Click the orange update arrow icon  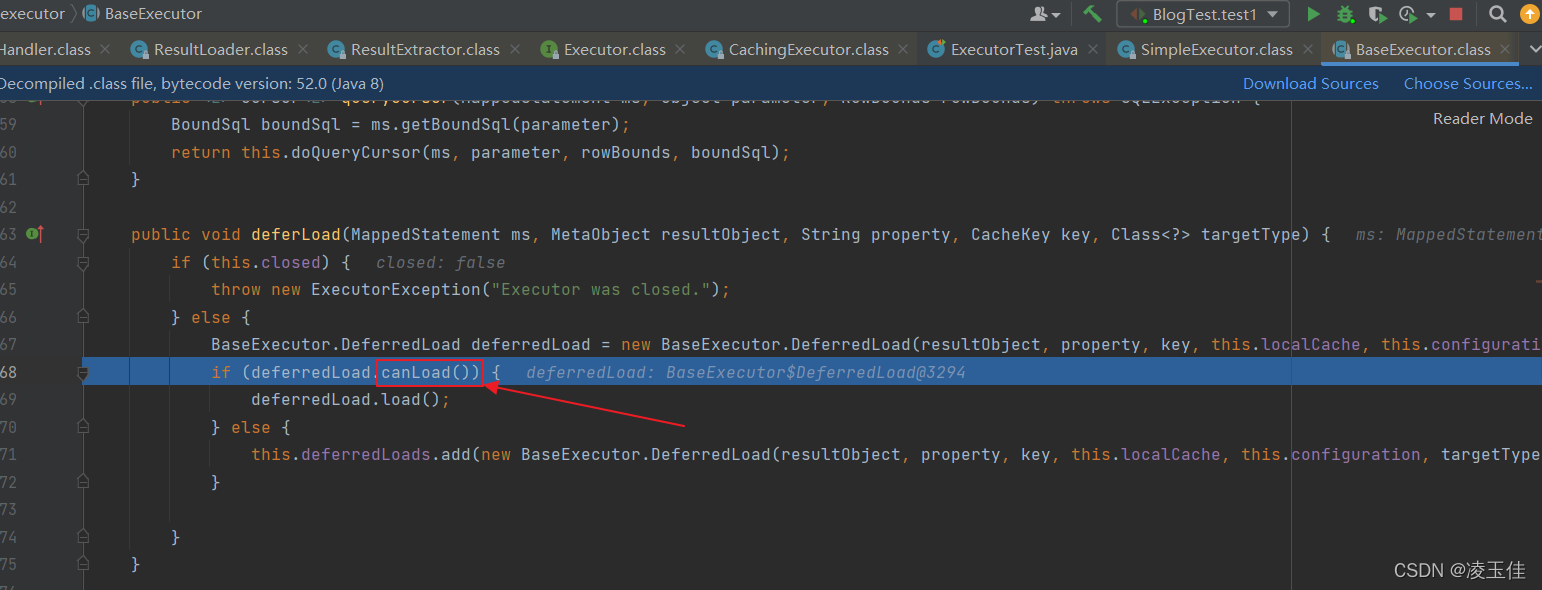point(1529,14)
